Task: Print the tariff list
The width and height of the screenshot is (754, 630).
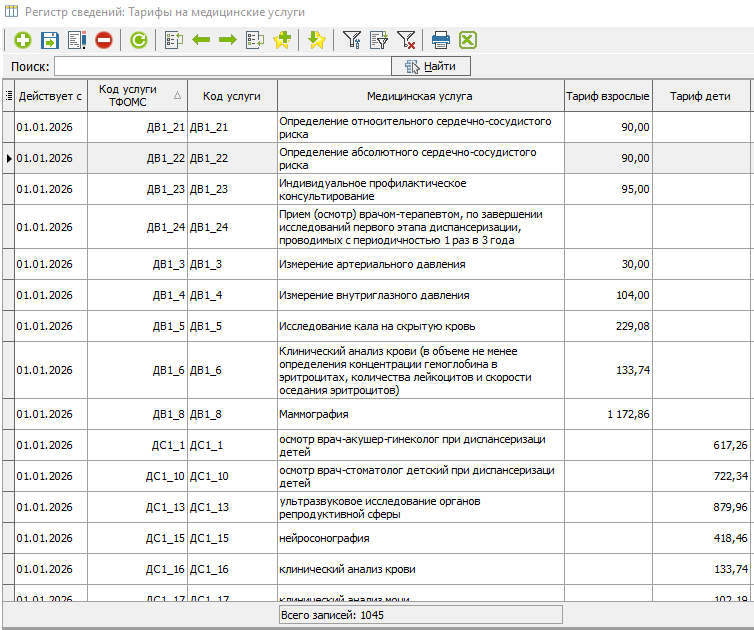Action: (441, 40)
